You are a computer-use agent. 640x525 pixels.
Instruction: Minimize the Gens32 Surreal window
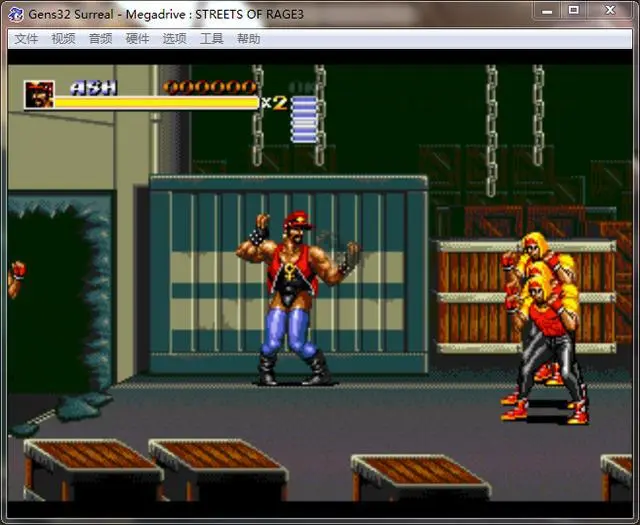tap(547, 11)
